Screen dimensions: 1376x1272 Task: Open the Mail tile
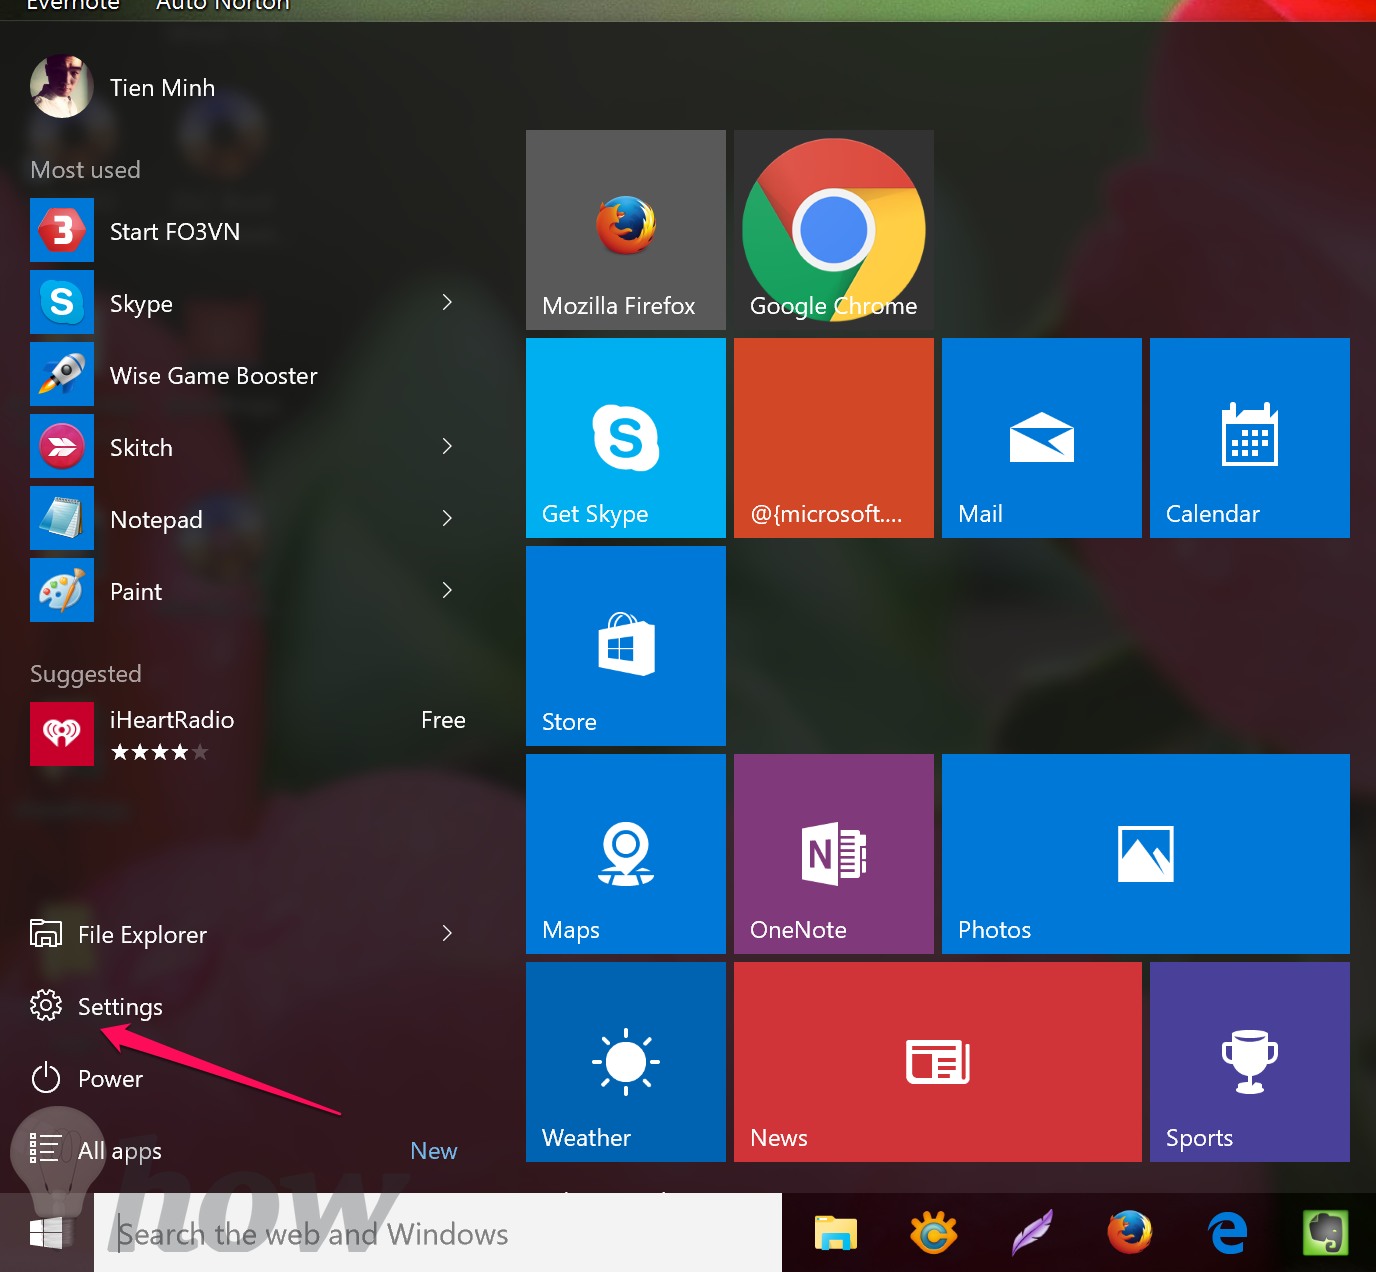pos(1042,438)
